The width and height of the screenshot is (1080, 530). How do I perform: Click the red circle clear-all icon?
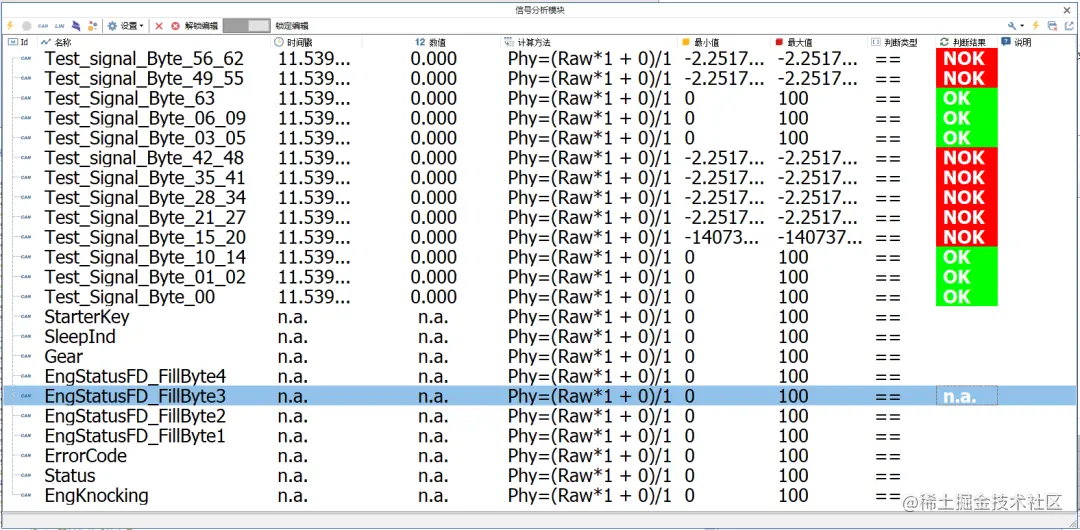pos(176,26)
